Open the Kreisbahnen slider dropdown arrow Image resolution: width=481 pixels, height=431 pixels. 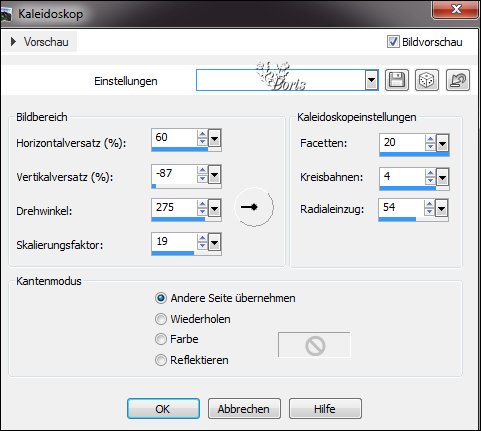442,177
